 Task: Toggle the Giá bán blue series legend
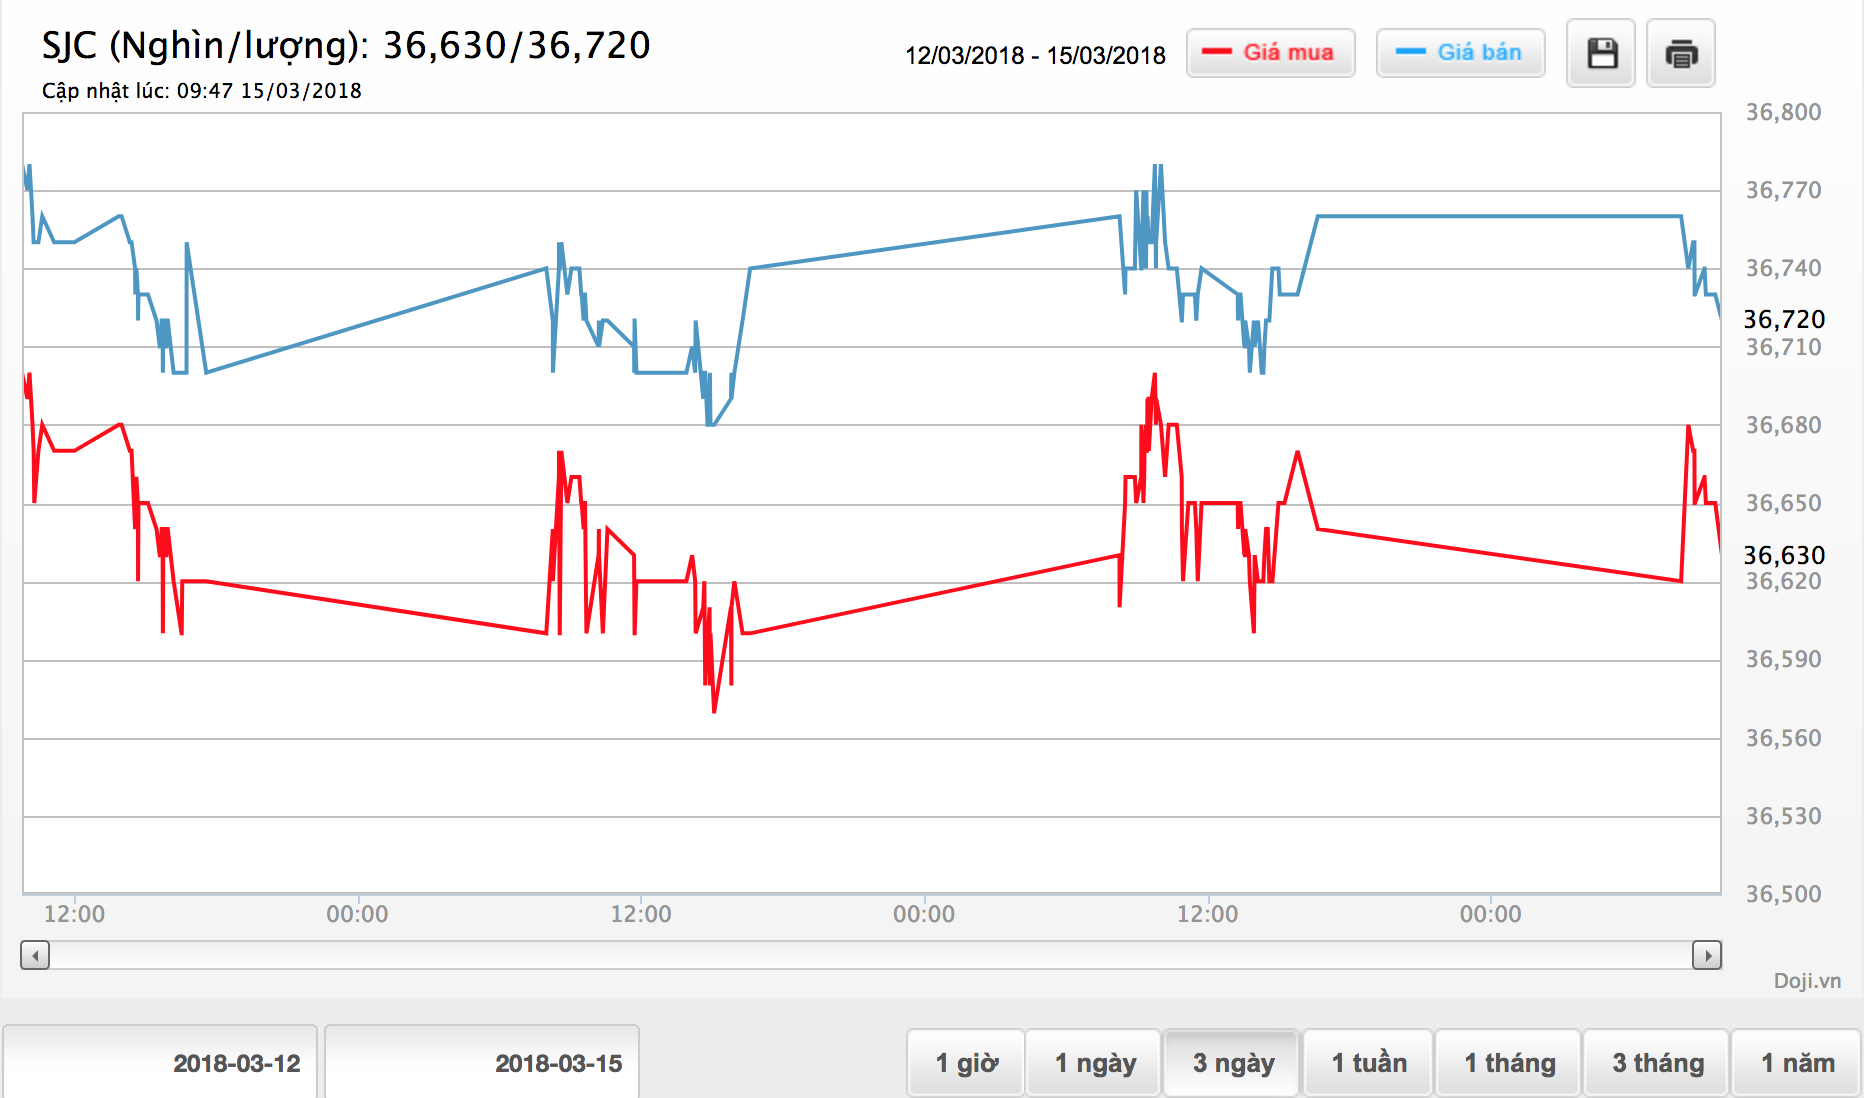[x=1461, y=53]
